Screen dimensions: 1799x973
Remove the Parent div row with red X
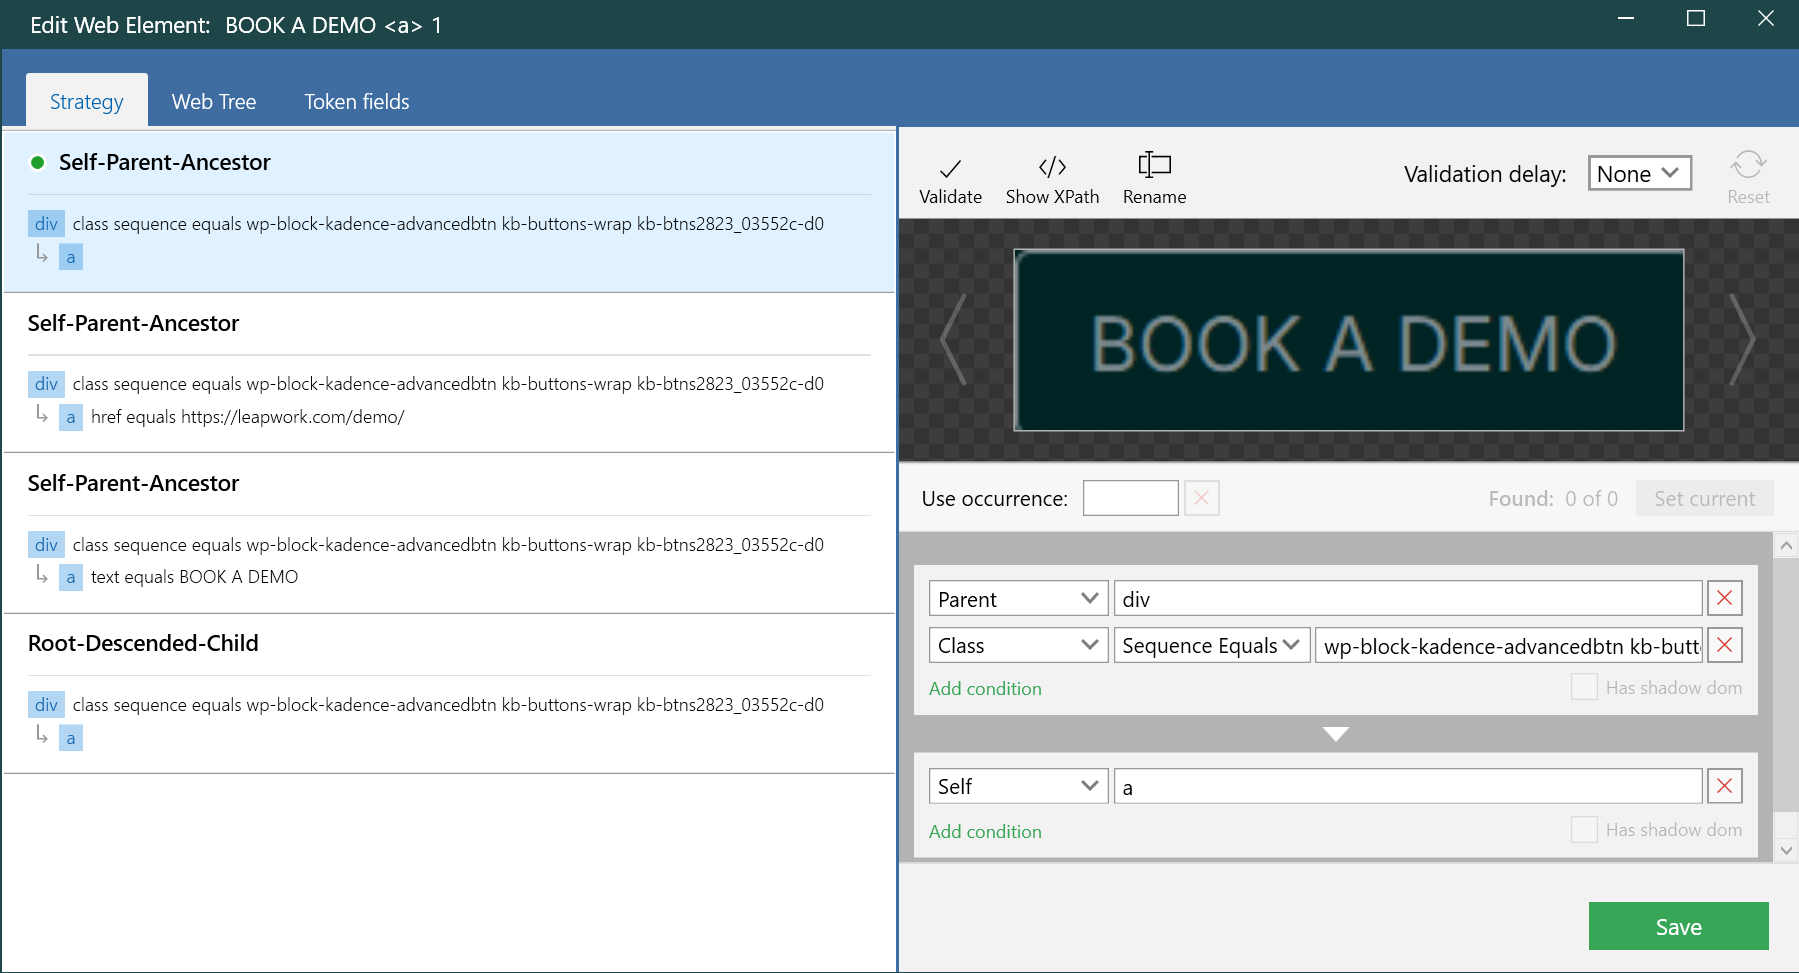1724,599
